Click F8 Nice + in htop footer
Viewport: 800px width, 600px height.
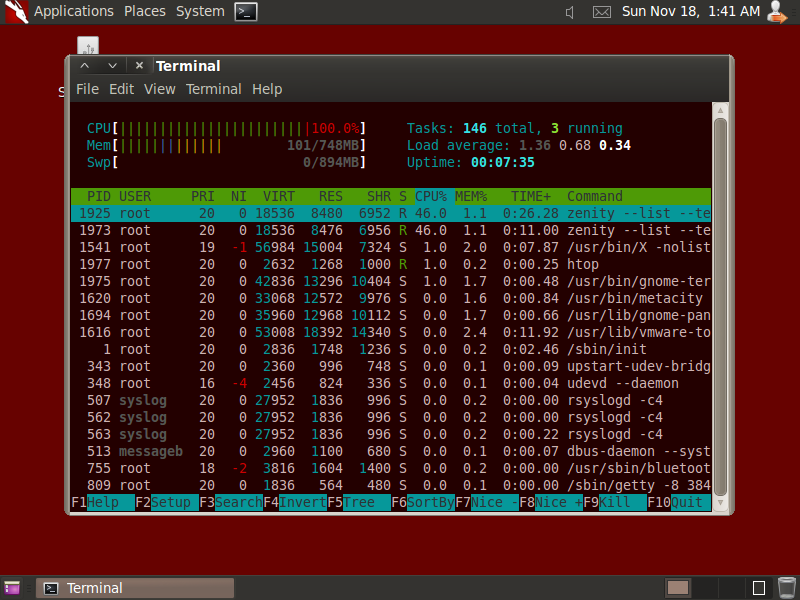click(551, 503)
